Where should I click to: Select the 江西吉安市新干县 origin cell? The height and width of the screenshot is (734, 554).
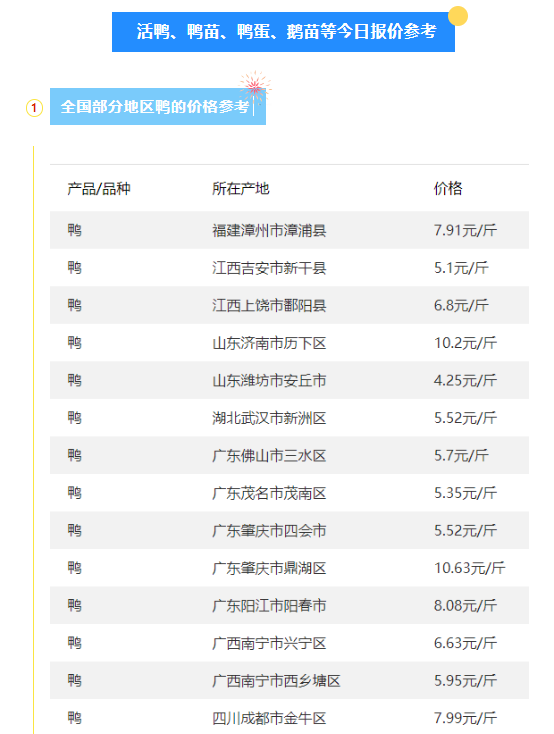[269, 268]
